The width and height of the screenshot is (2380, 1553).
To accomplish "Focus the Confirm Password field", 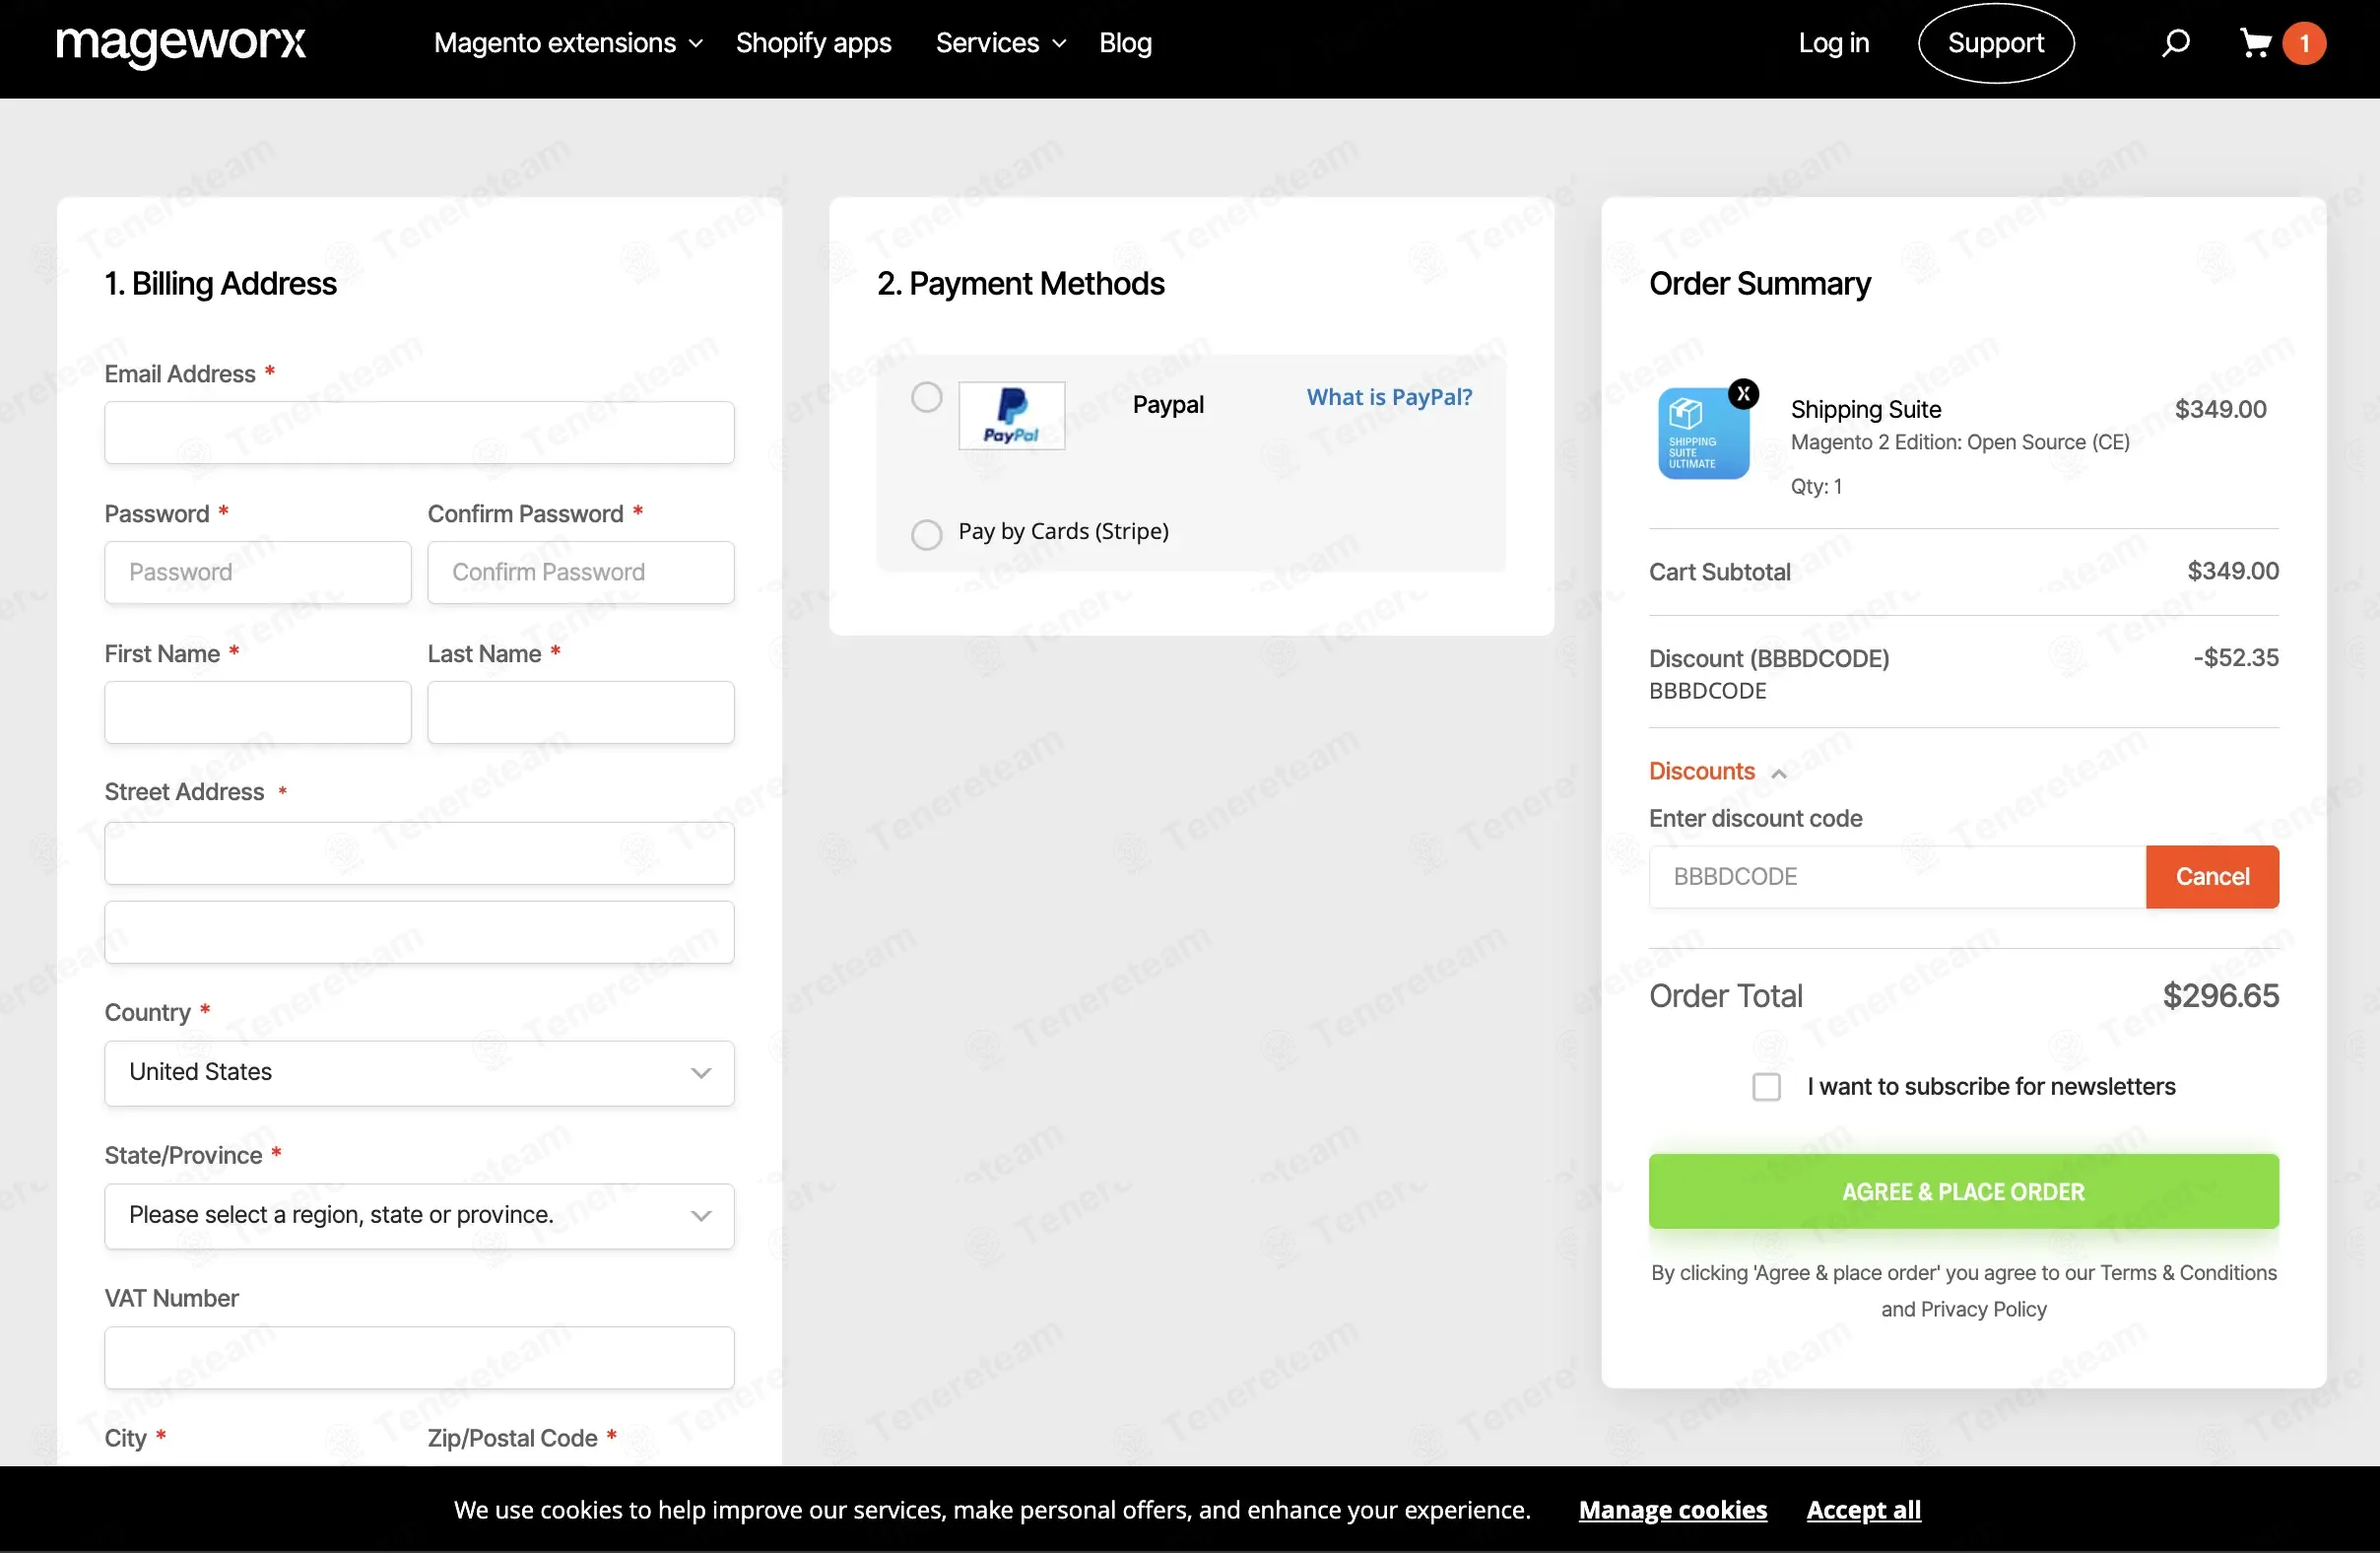I will tap(581, 573).
